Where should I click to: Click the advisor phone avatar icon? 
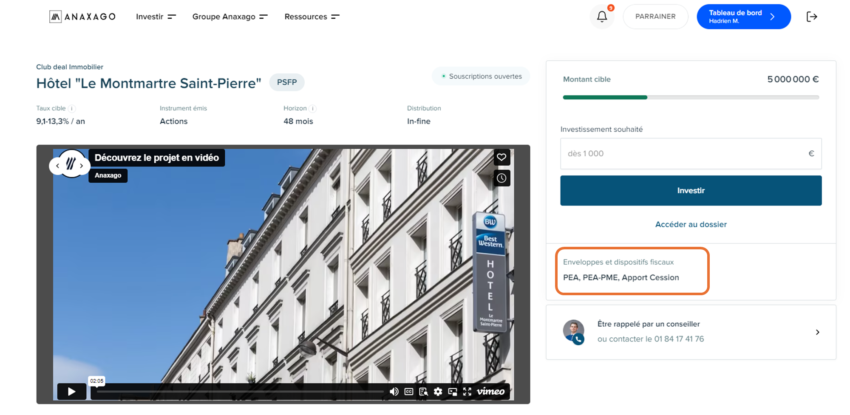(574, 332)
